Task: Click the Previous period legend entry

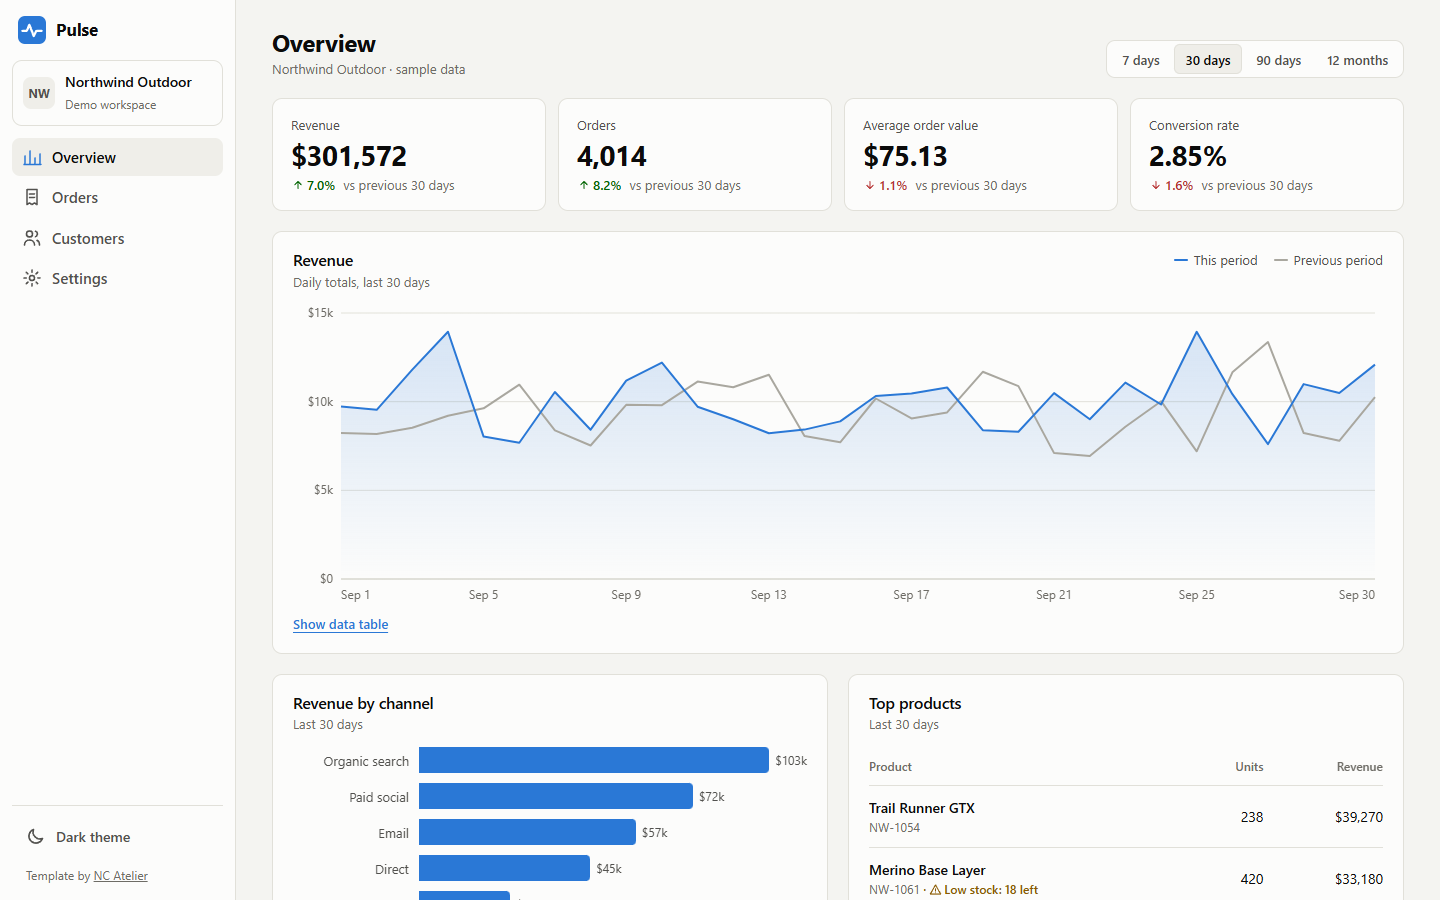Action: coord(1329,261)
